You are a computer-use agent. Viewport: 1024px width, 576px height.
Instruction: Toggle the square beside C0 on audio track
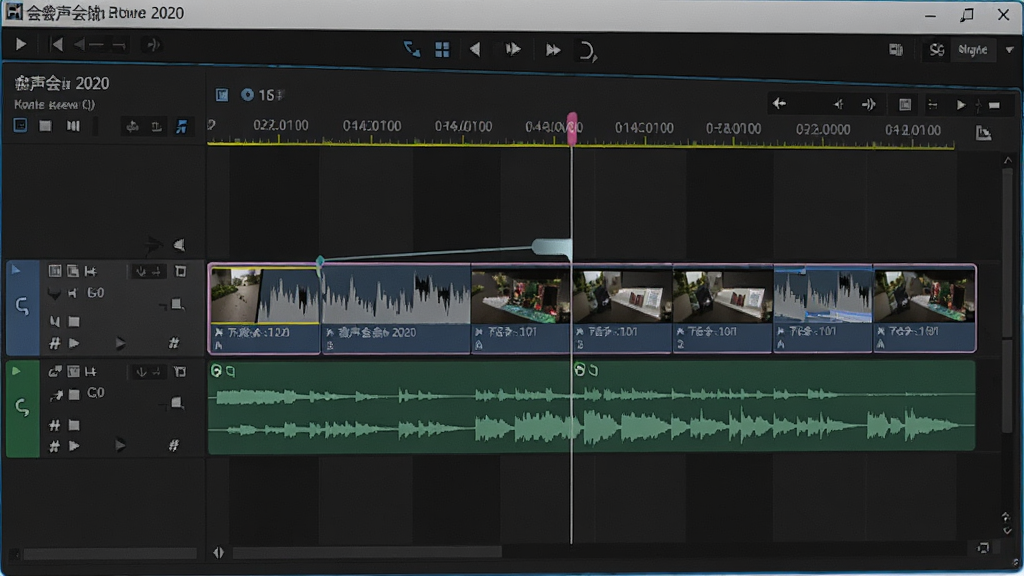[74, 394]
